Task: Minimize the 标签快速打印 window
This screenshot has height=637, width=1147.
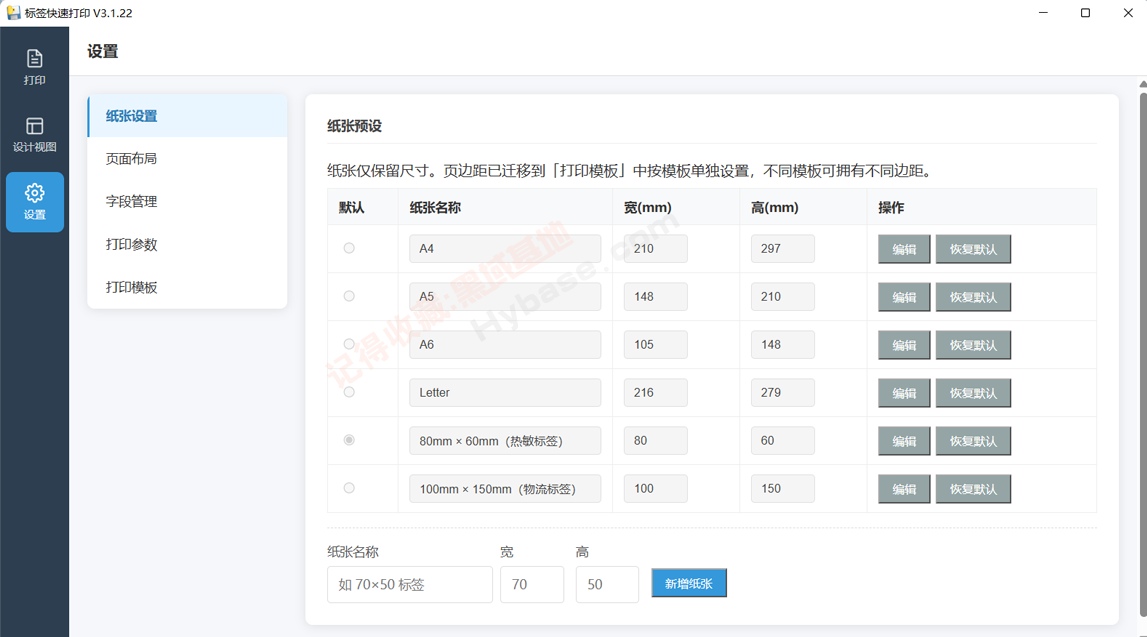Action: [1043, 12]
